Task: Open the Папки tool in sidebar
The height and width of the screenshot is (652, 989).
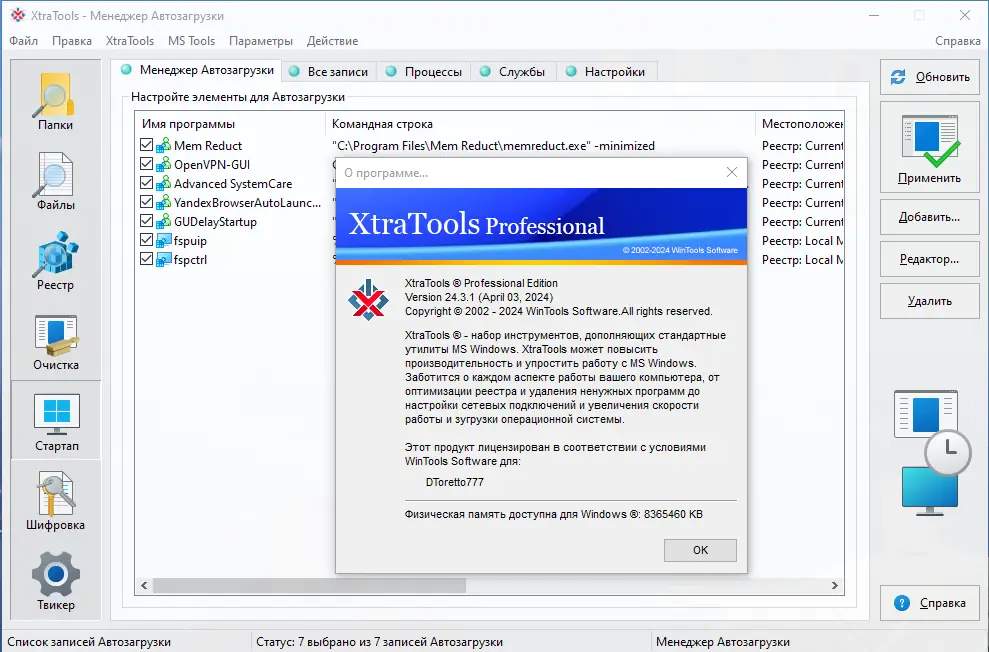Action: [x=56, y=101]
